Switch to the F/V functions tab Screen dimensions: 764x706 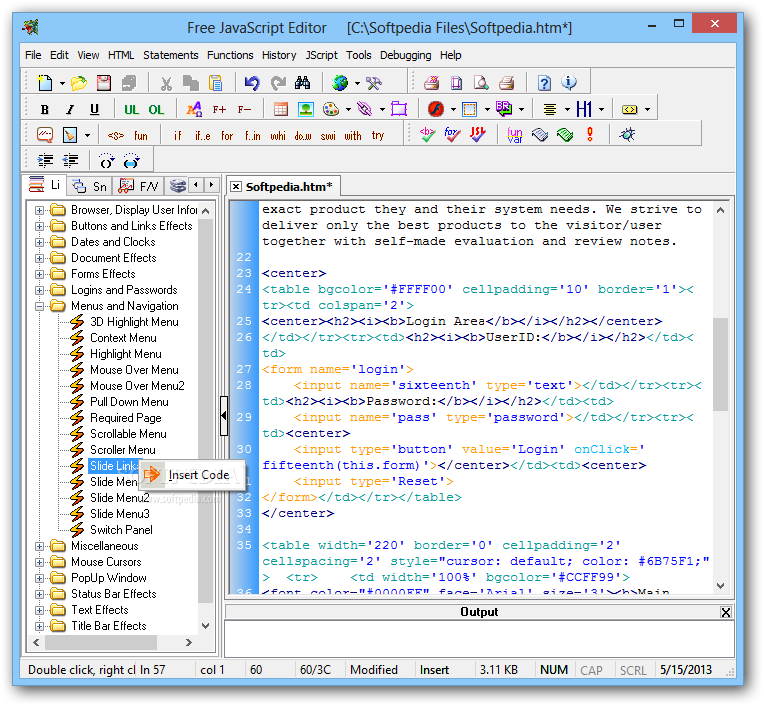tap(139, 186)
